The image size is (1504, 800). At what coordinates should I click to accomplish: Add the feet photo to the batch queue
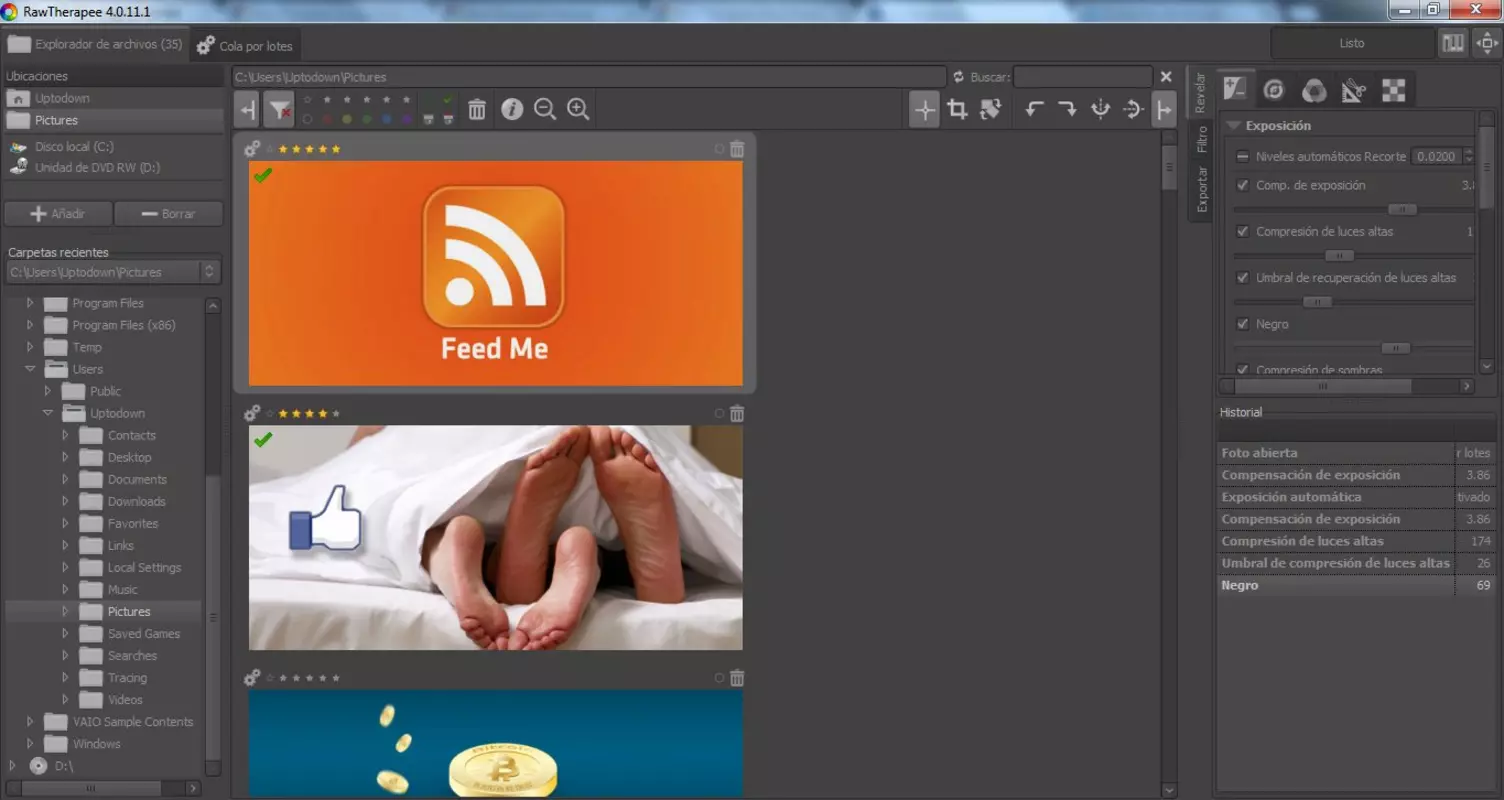(252, 413)
